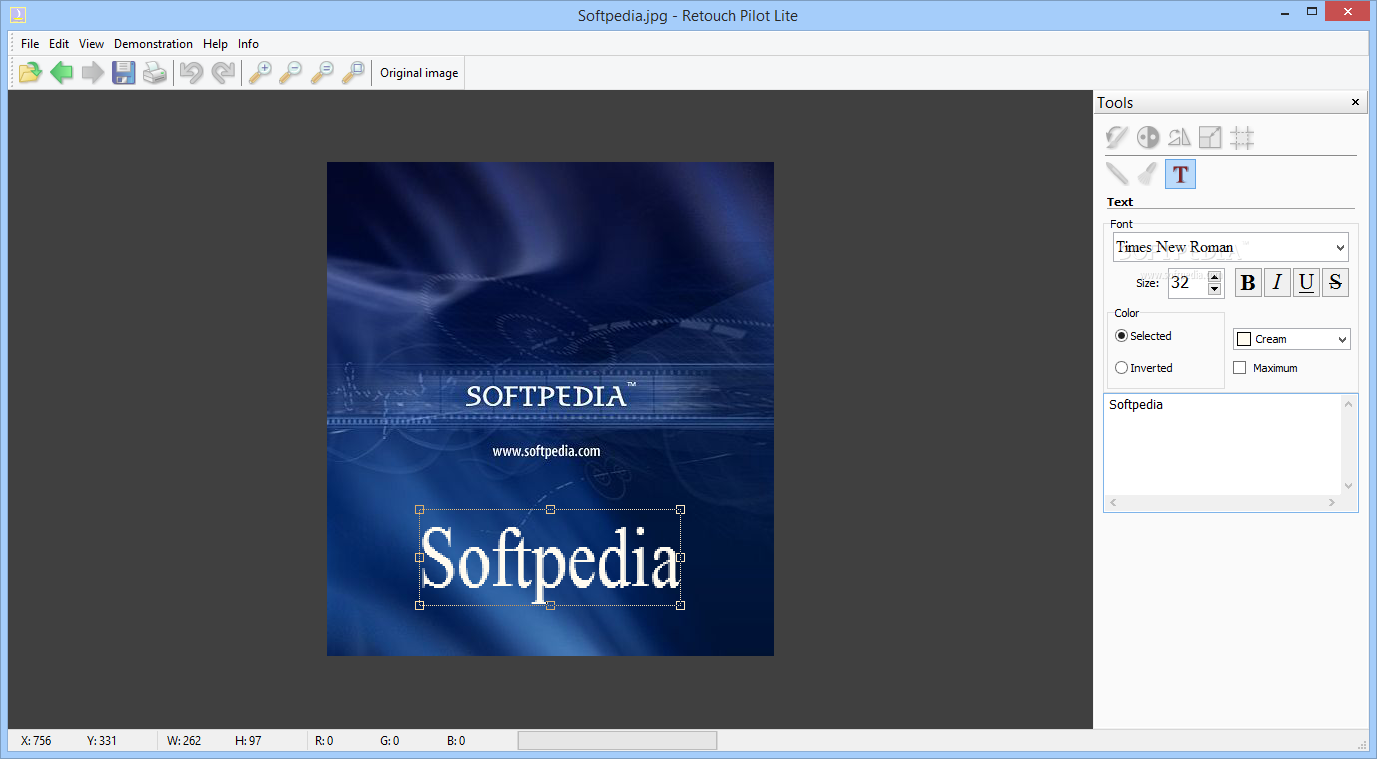Click the top-middle text selection handle
Viewport: 1377px width, 759px height.
pyautogui.click(x=550, y=509)
